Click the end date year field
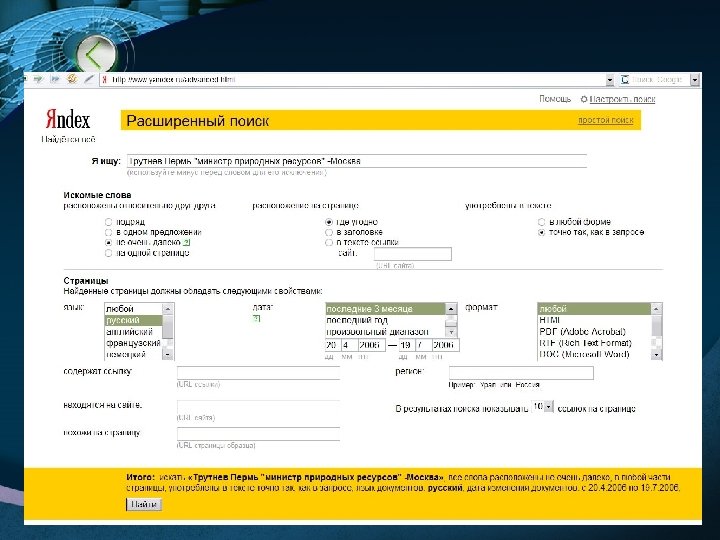Viewport: 720px width, 540px height. tap(445, 345)
